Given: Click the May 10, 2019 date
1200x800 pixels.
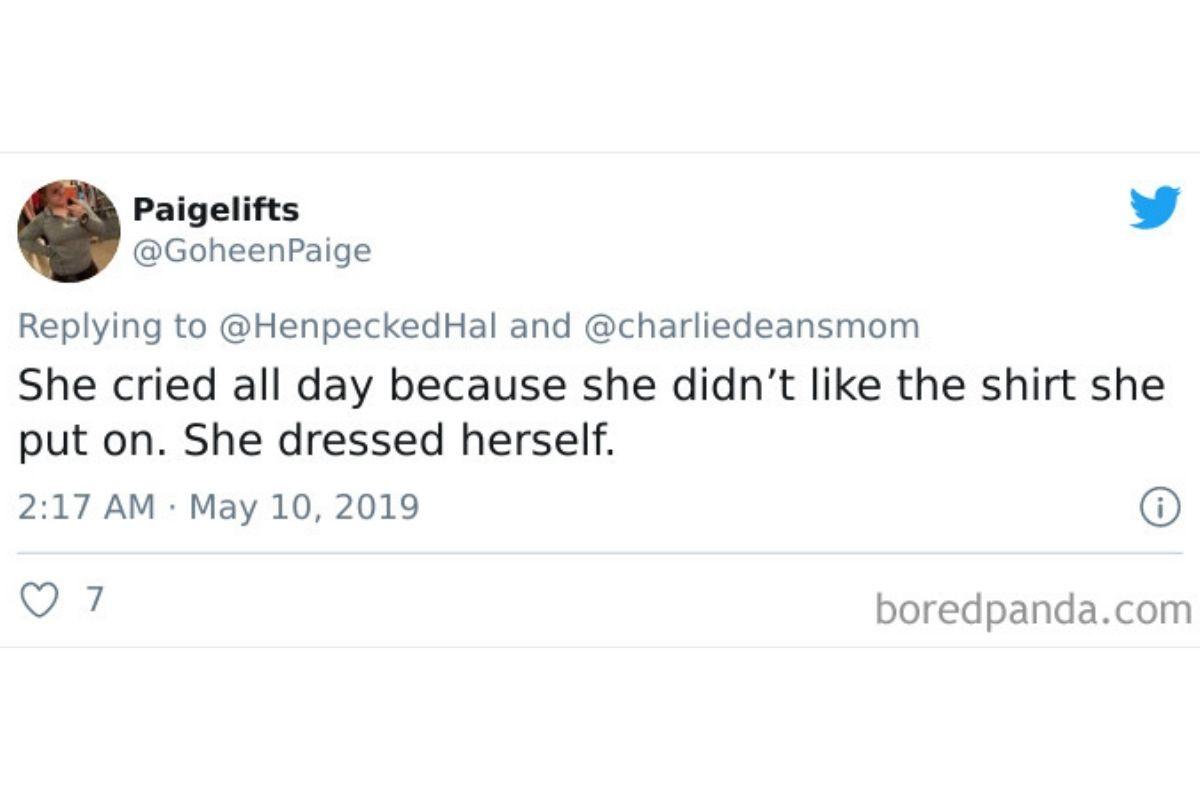Looking at the screenshot, I should click(x=304, y=507).
